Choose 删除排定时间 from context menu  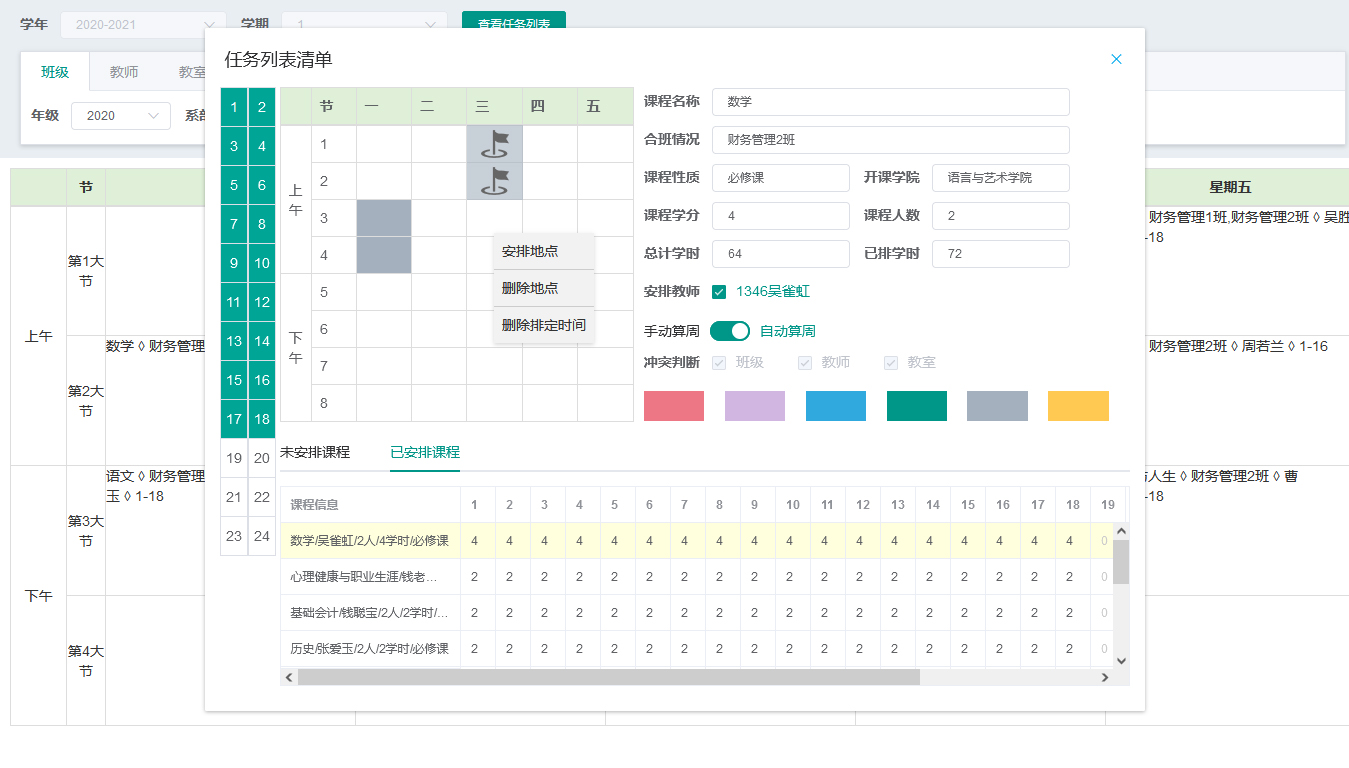[x=544, y=325]
